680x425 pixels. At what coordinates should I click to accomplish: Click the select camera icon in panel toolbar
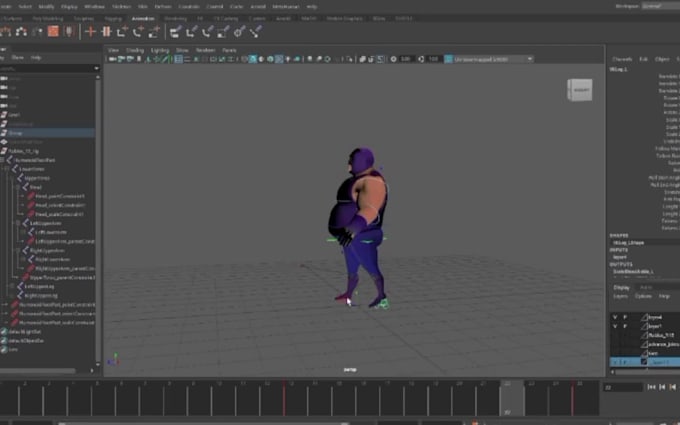(x=112, y=59)
